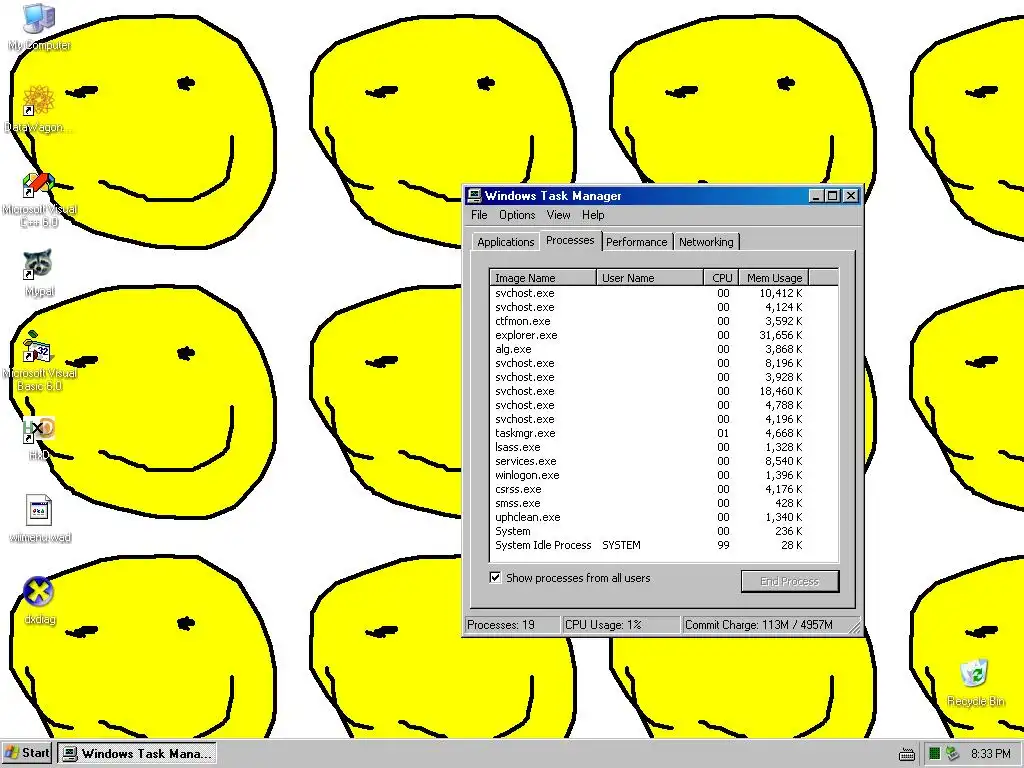Click the 31,656 K memory value
The height and width of the screenshot is (768, 1024).
[x=780, y=335]
